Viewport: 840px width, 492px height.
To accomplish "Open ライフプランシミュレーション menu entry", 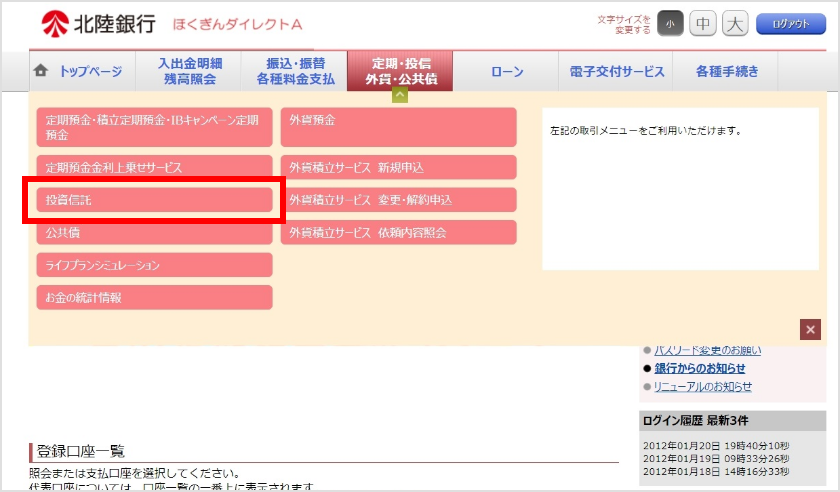I will (154, 265).
